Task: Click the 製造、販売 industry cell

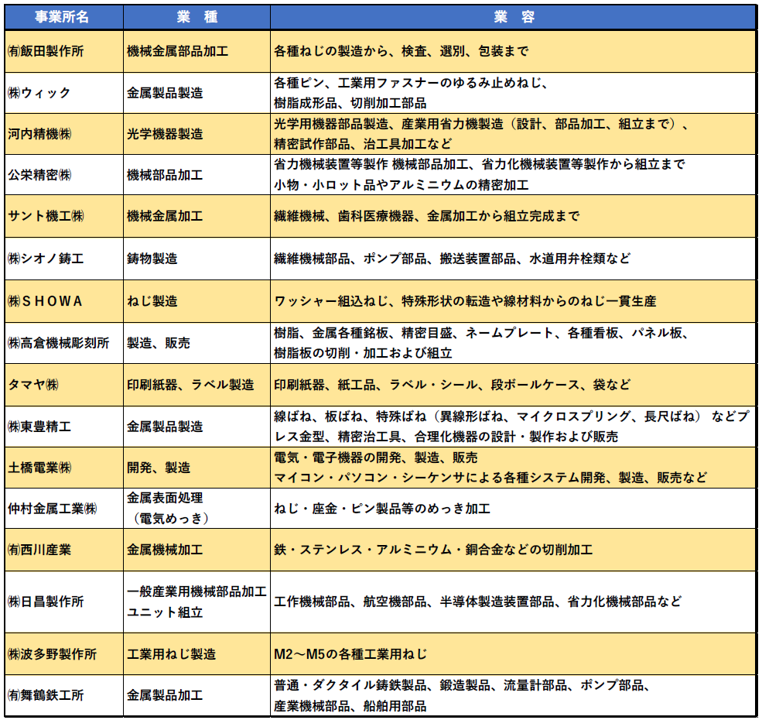Action: (197, 343)
